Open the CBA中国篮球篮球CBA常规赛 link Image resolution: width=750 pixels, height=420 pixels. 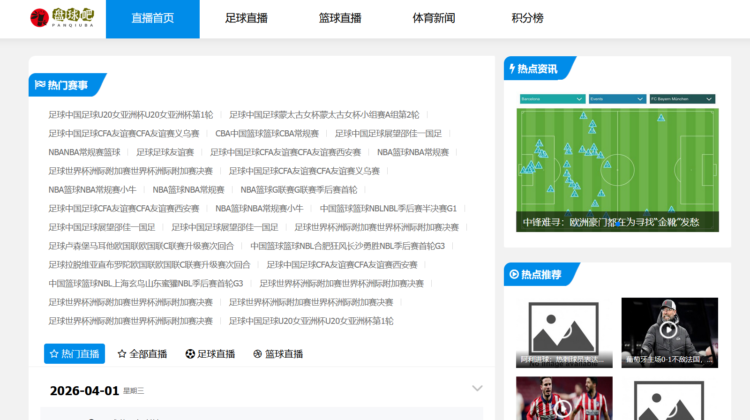(267, 133)
